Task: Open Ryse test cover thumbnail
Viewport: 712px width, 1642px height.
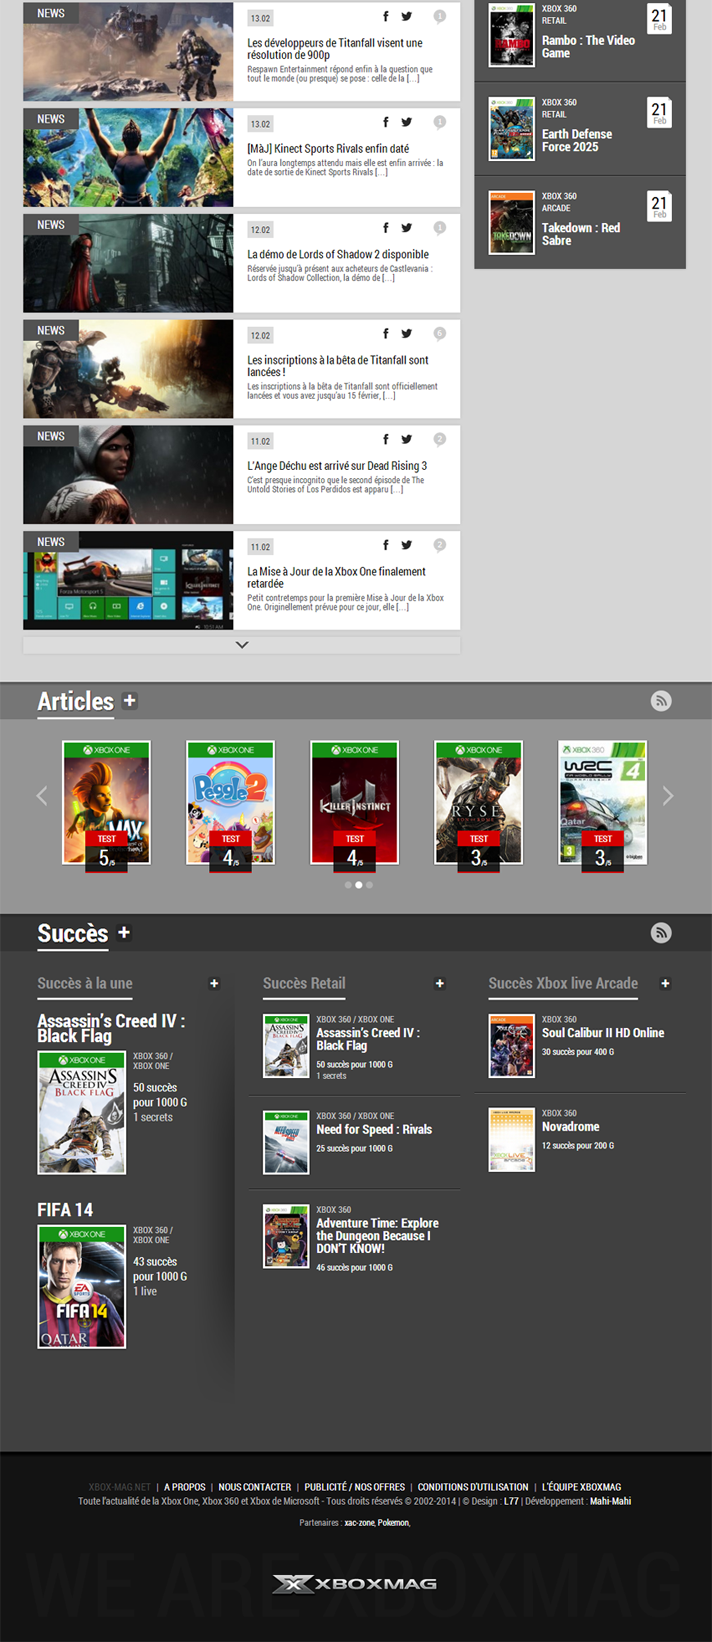Action: [479, 803]
